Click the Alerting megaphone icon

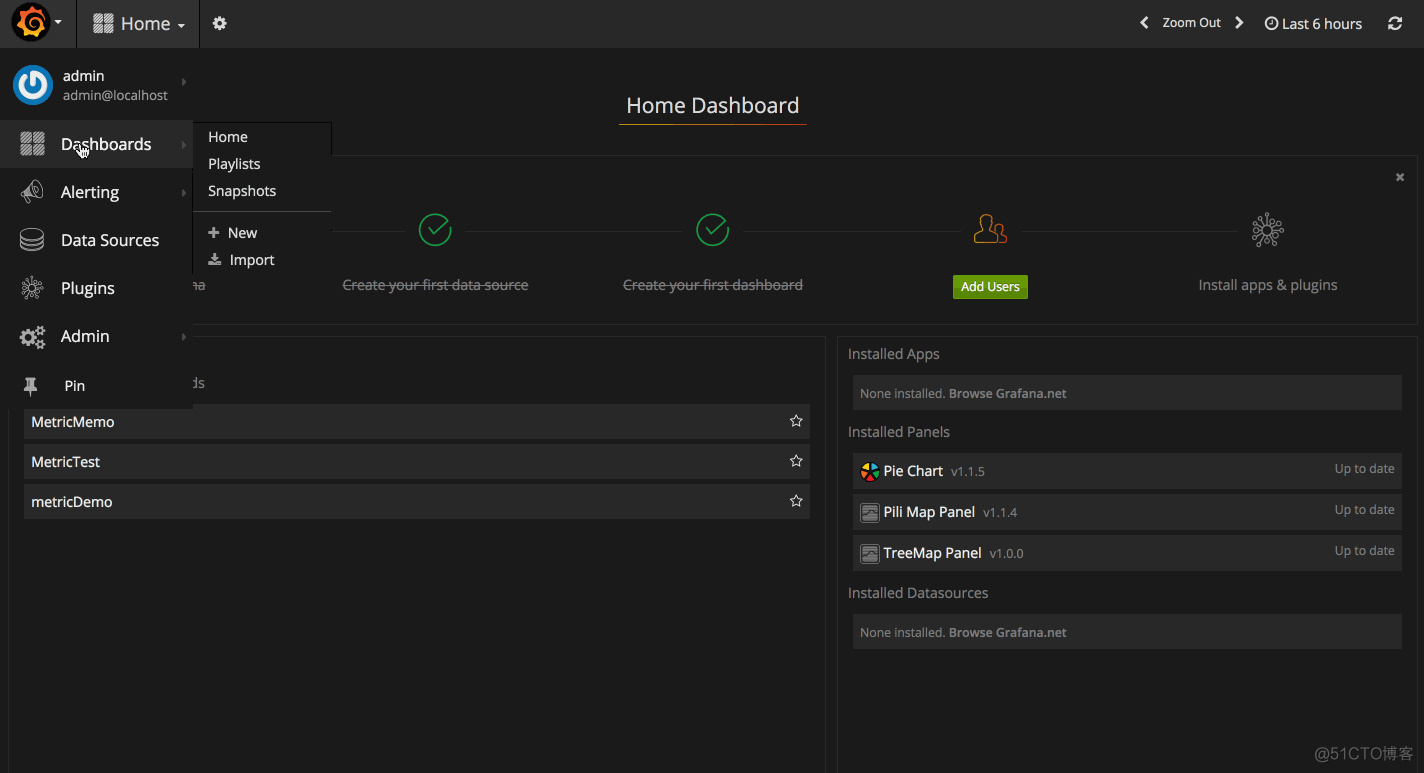[x=33, y=192]
